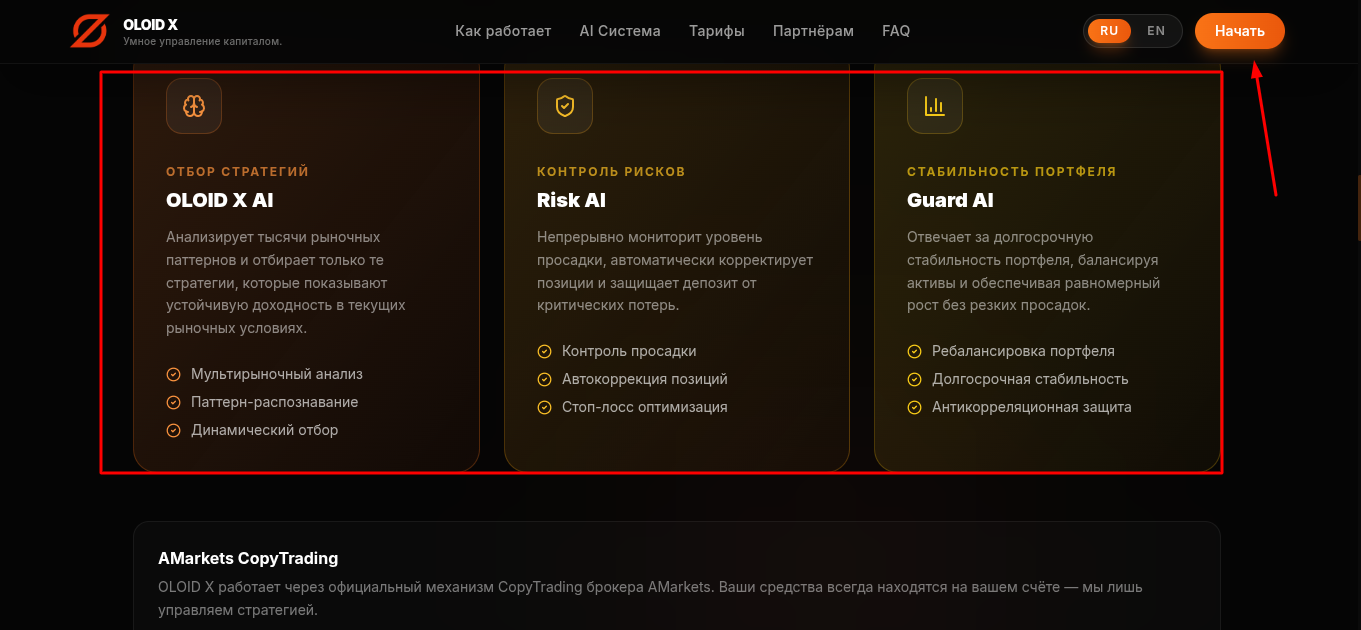The image size is (1361, 630).
Task: Switch language to EN
Action: coord(1156,31)
